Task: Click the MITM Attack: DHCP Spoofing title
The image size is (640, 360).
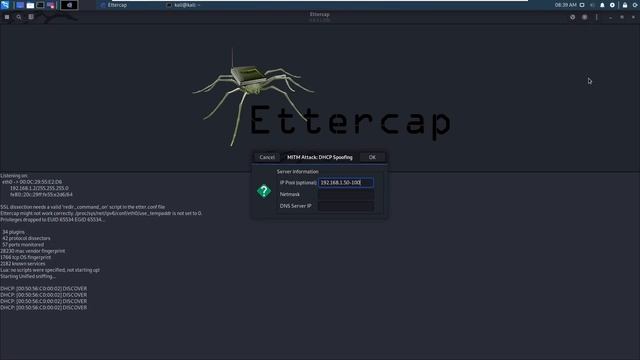Action: click(320, 157)
